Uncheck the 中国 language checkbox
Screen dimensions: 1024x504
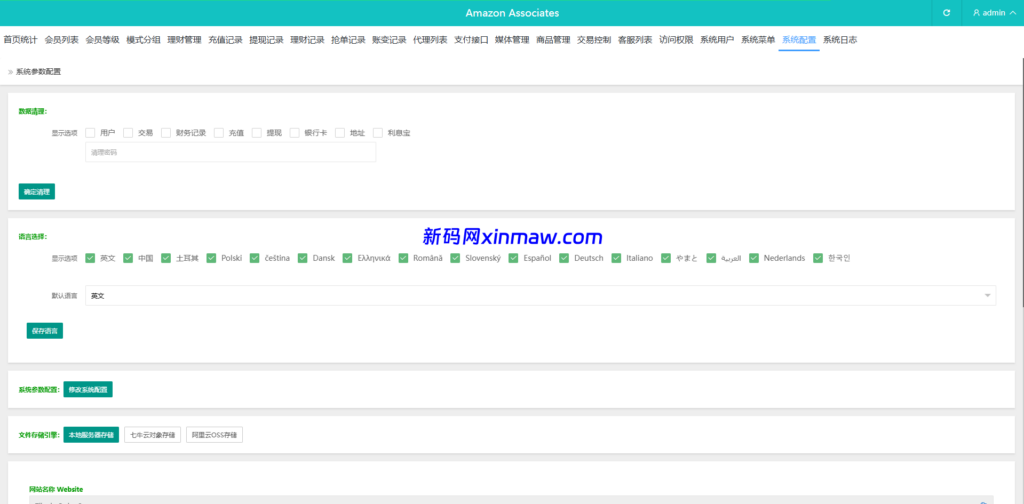tap(128, 258)
